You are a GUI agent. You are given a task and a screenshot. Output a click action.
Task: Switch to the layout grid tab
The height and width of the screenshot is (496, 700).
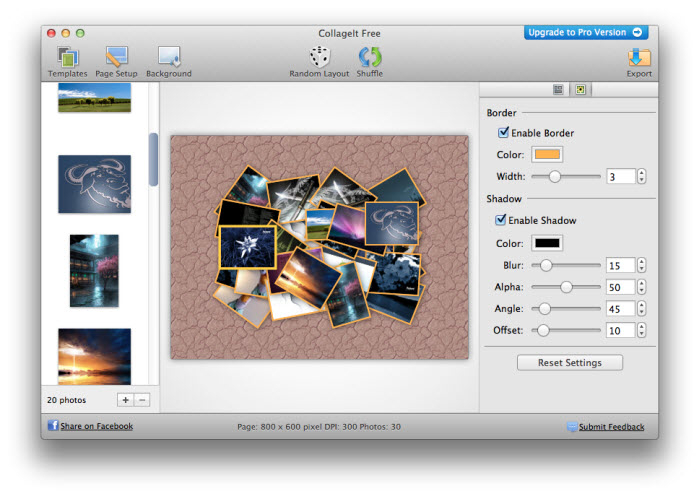[559, 90]
